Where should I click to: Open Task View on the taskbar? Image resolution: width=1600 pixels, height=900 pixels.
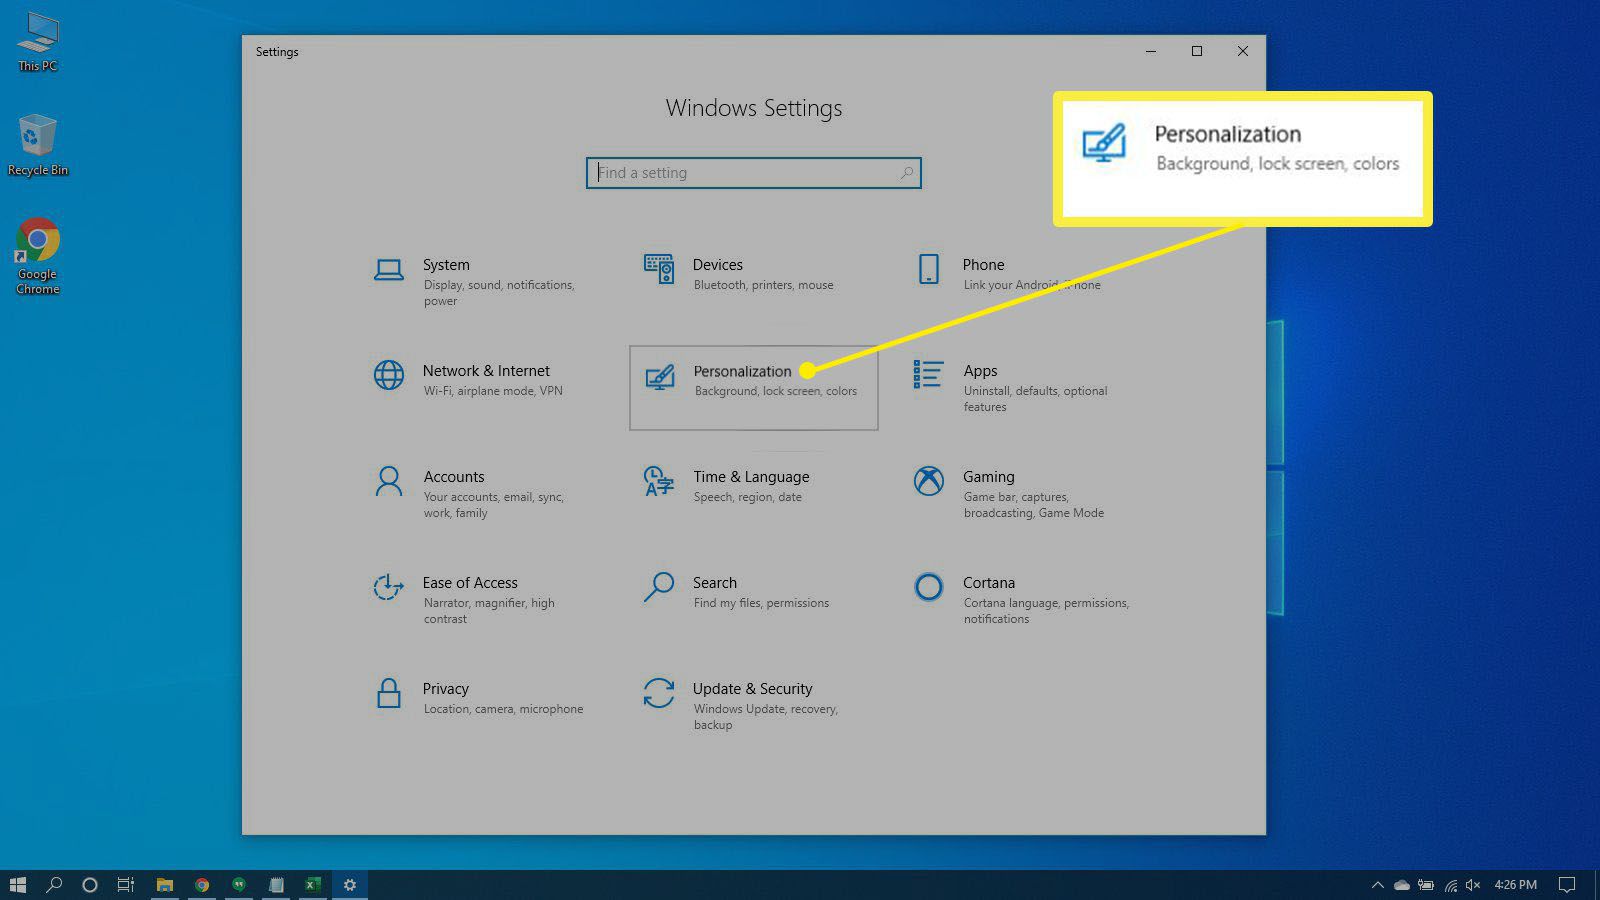click(124, 885)
